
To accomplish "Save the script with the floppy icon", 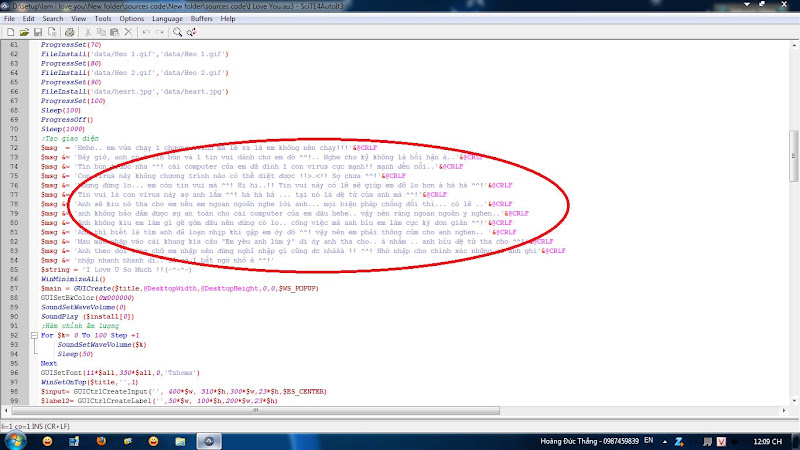I will point(36,32).
